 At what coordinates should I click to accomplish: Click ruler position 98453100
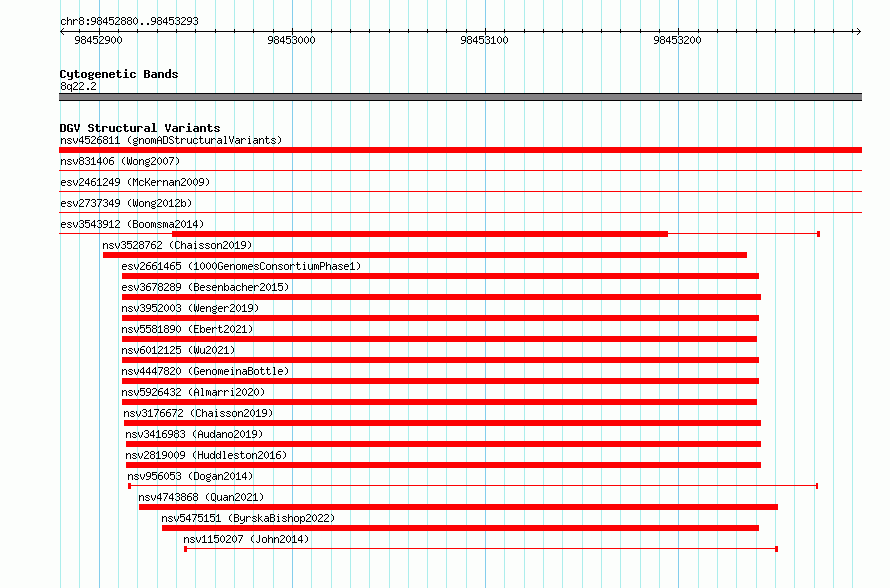(484, 40)
